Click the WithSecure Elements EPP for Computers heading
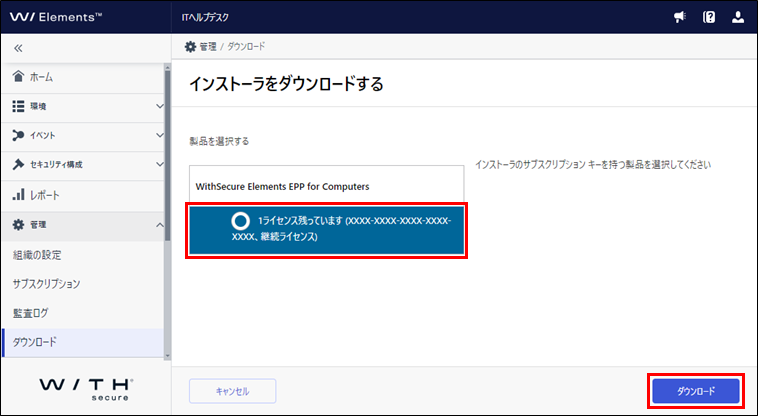This screenshot has width=758, height=416. click(x=282, y=186)
